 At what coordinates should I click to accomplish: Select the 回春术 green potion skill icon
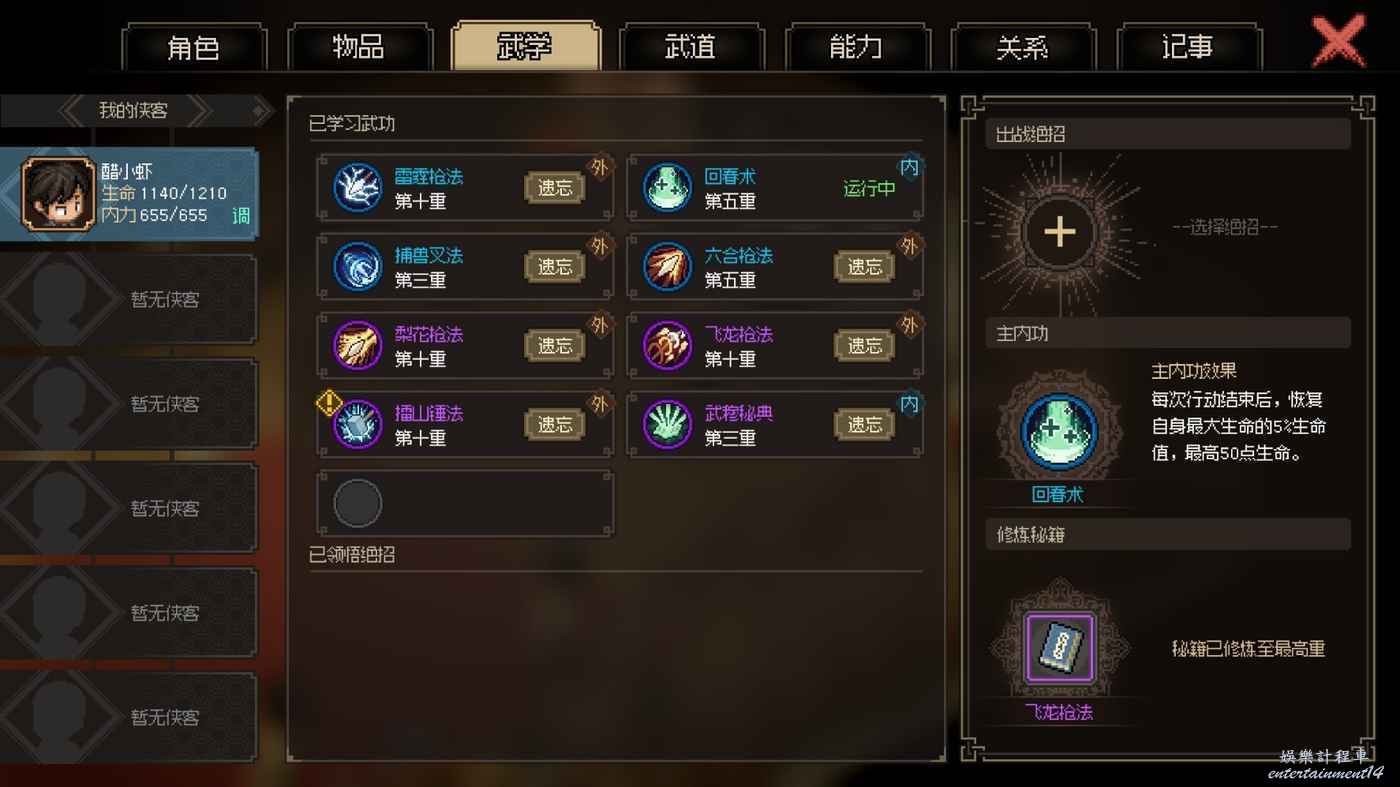[667, 188]
